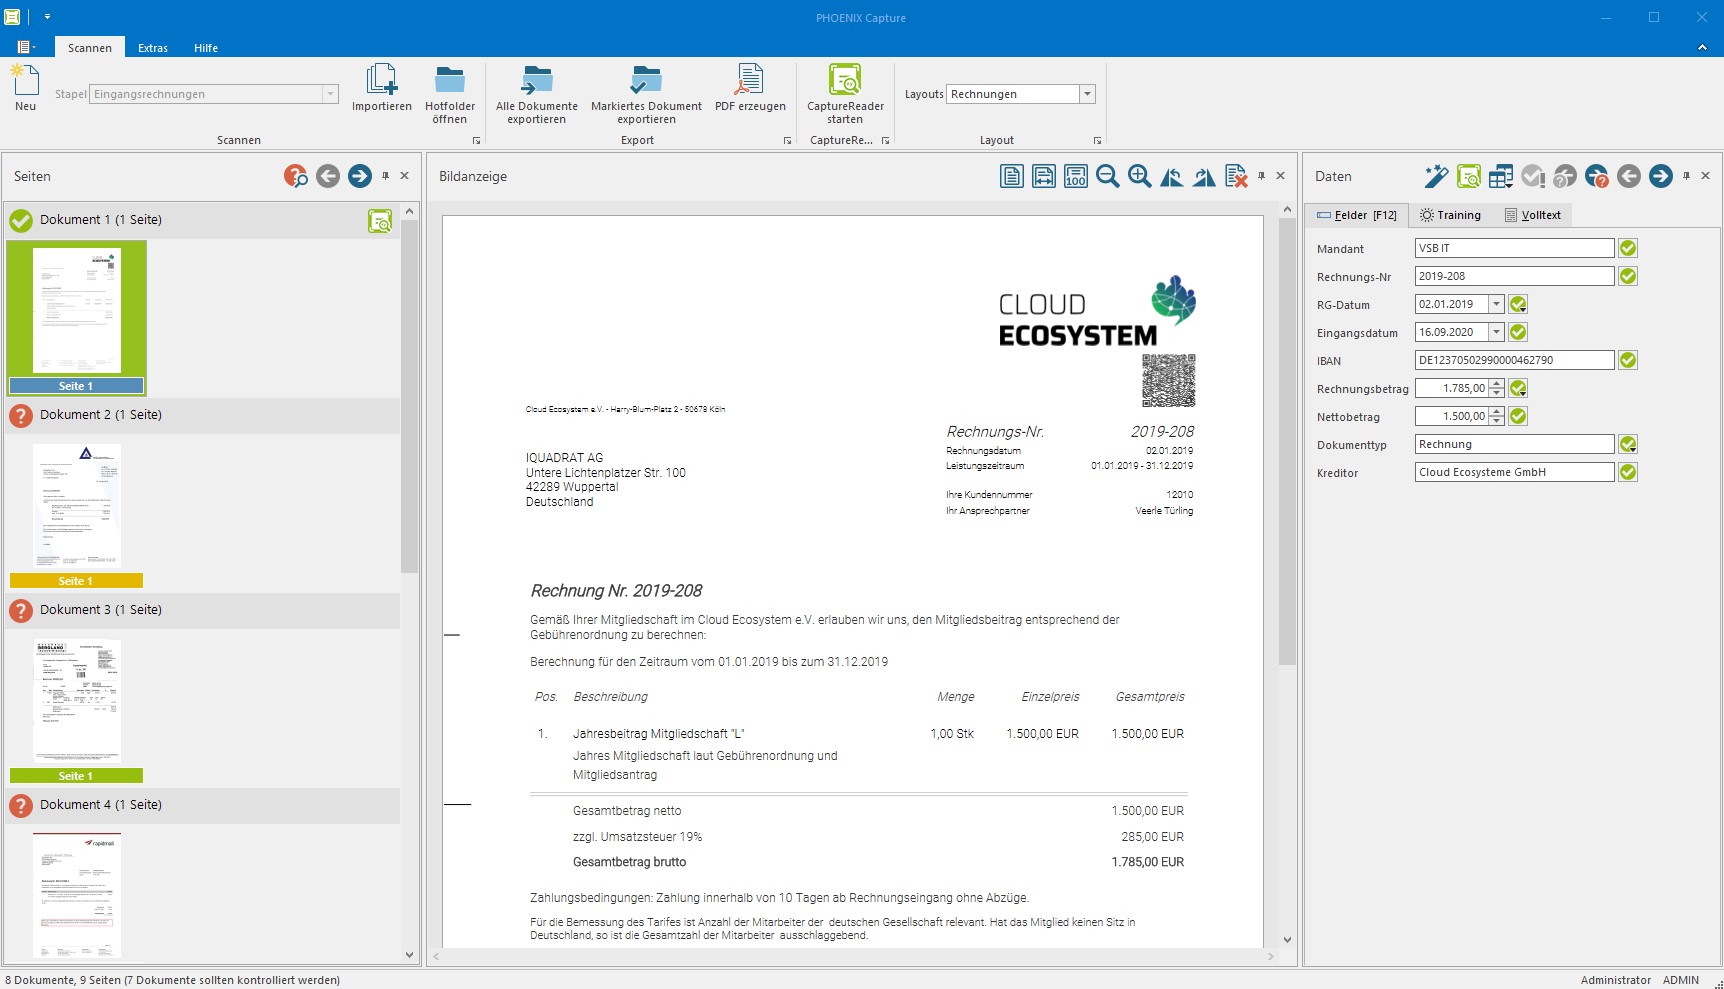Collapse the ribbon with the chevron
The image size is (1724, 989).
point(1702,47)
